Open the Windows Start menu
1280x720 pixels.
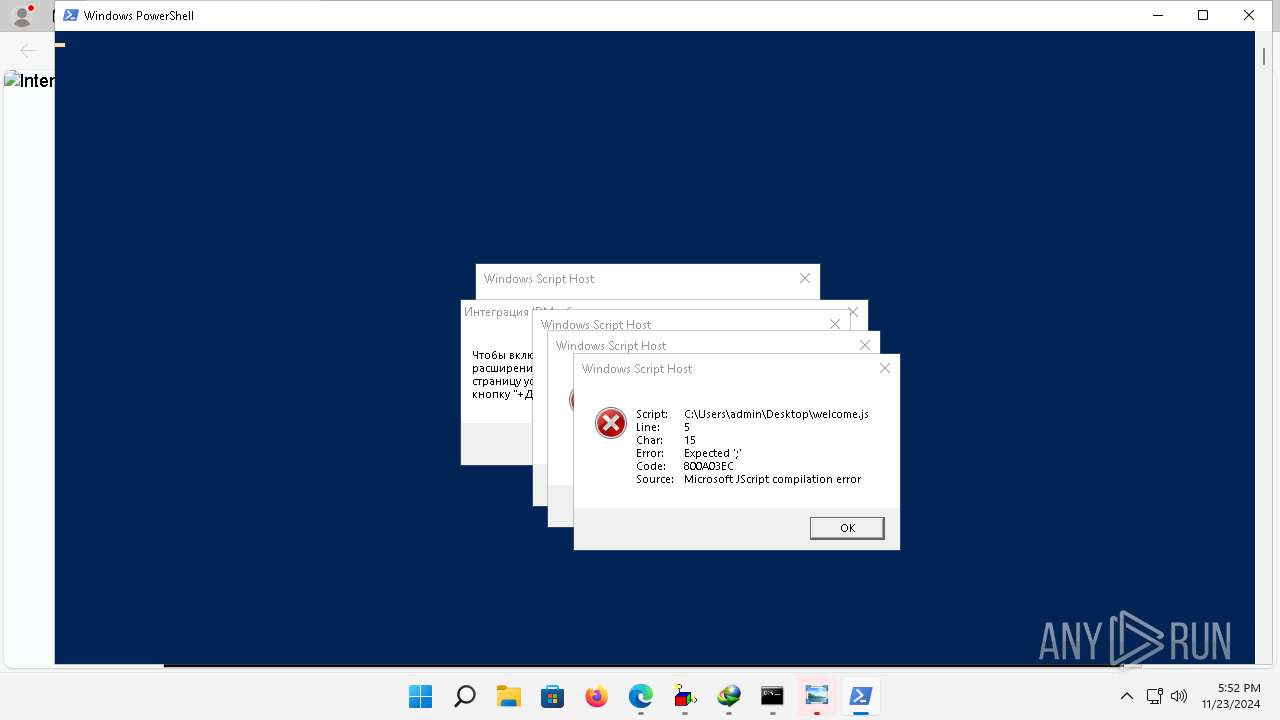point(420,696)
